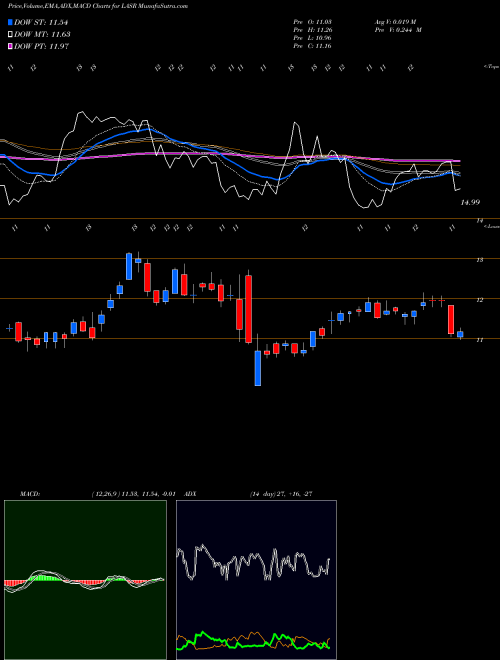Click the 14.99 value on EMA chart
This screenshot has height=660, width=500.
(x=470, y=202)
